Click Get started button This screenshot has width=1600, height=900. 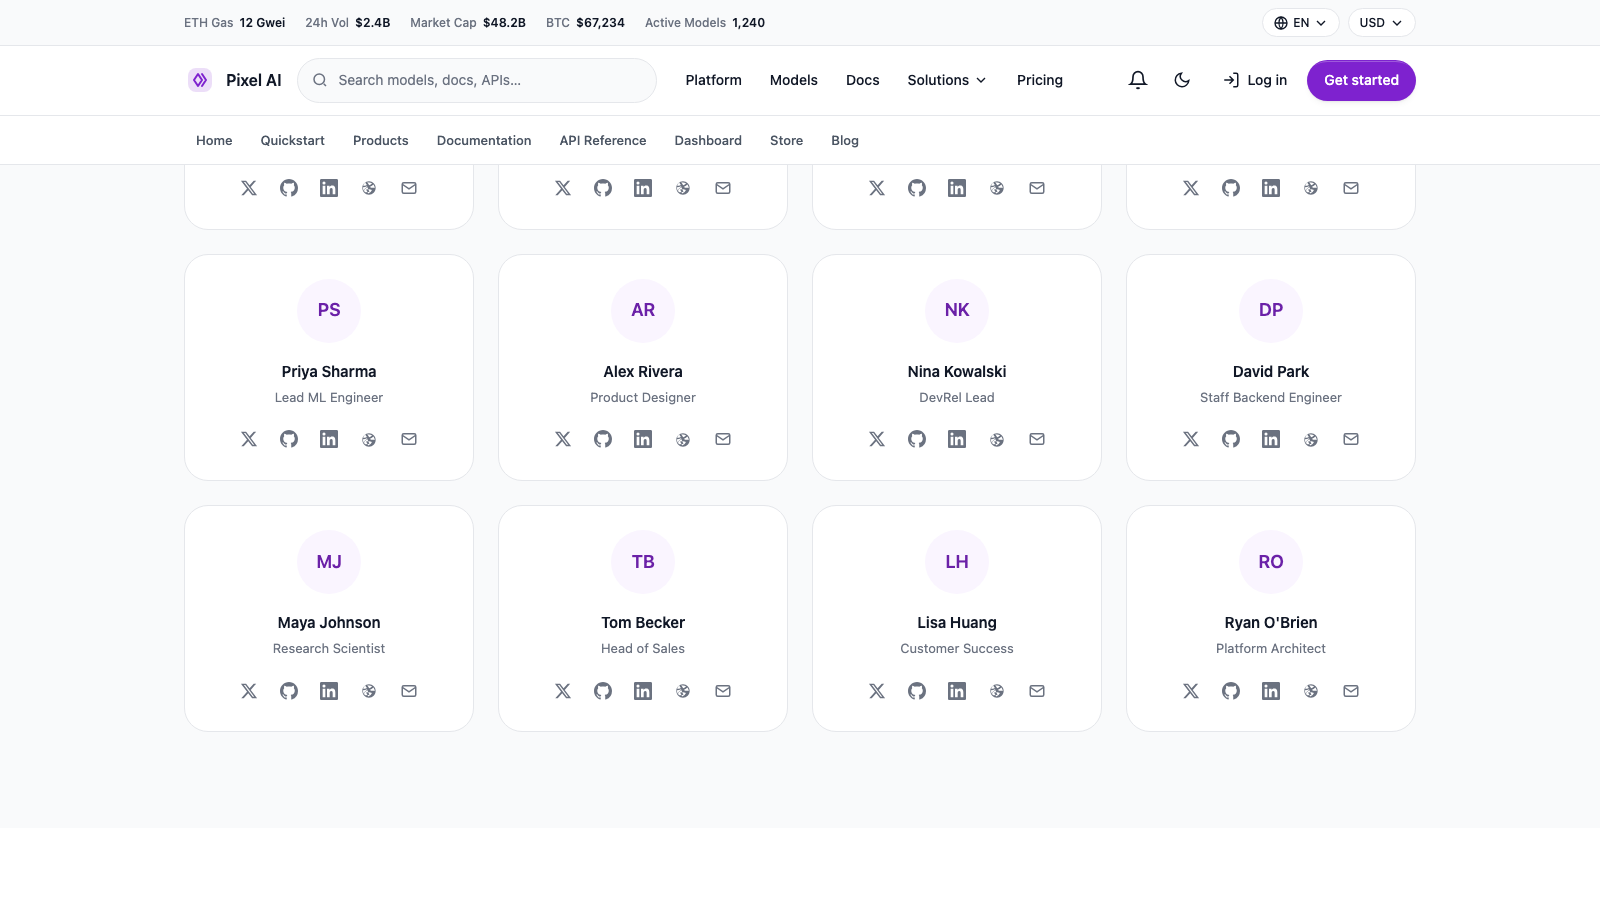click(1361, 80)
